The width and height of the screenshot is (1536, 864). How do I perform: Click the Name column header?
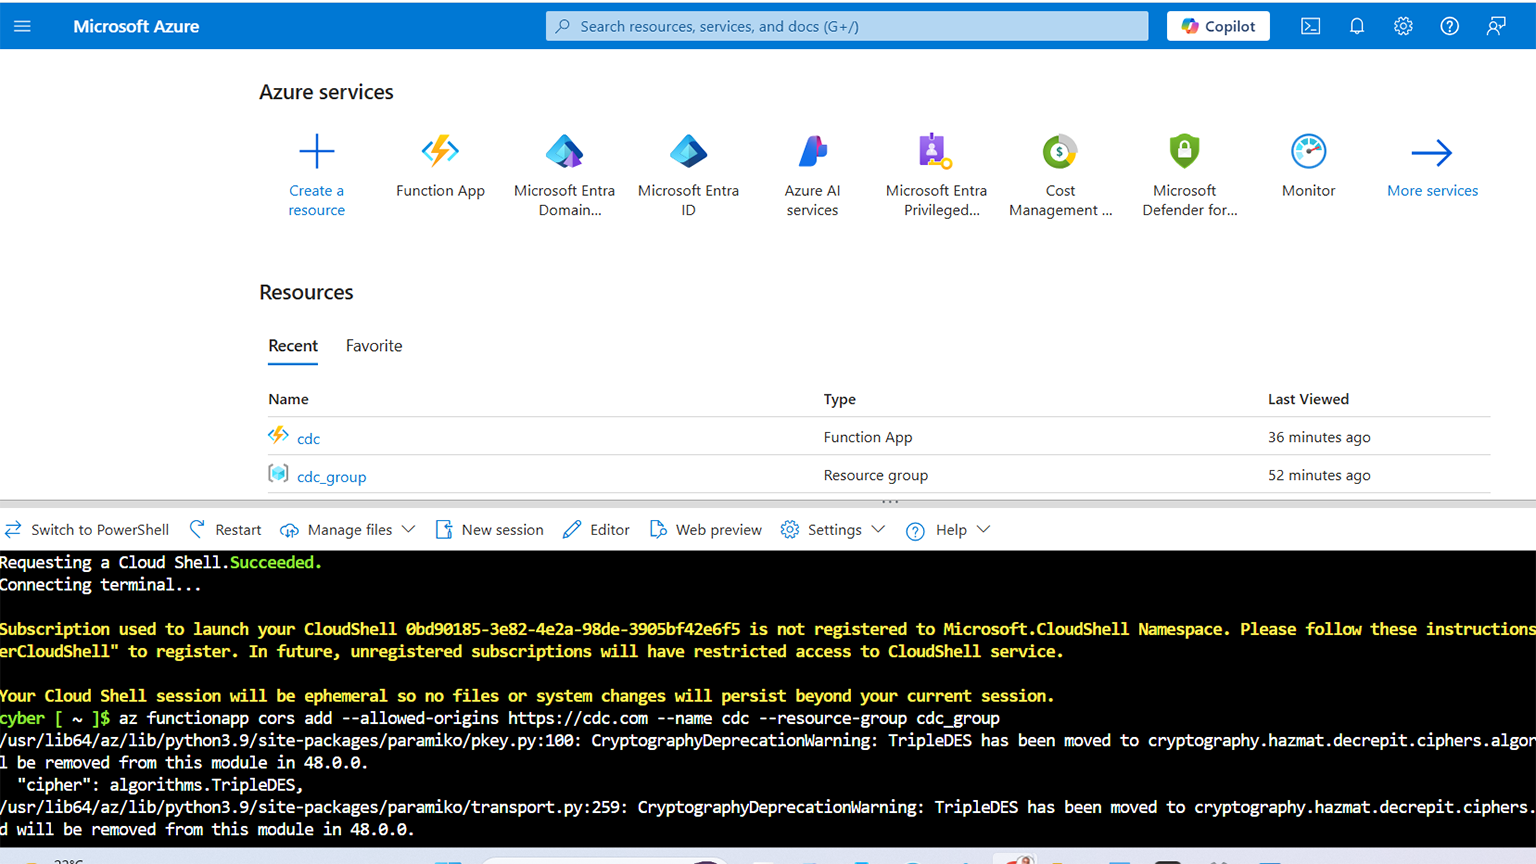288,399
